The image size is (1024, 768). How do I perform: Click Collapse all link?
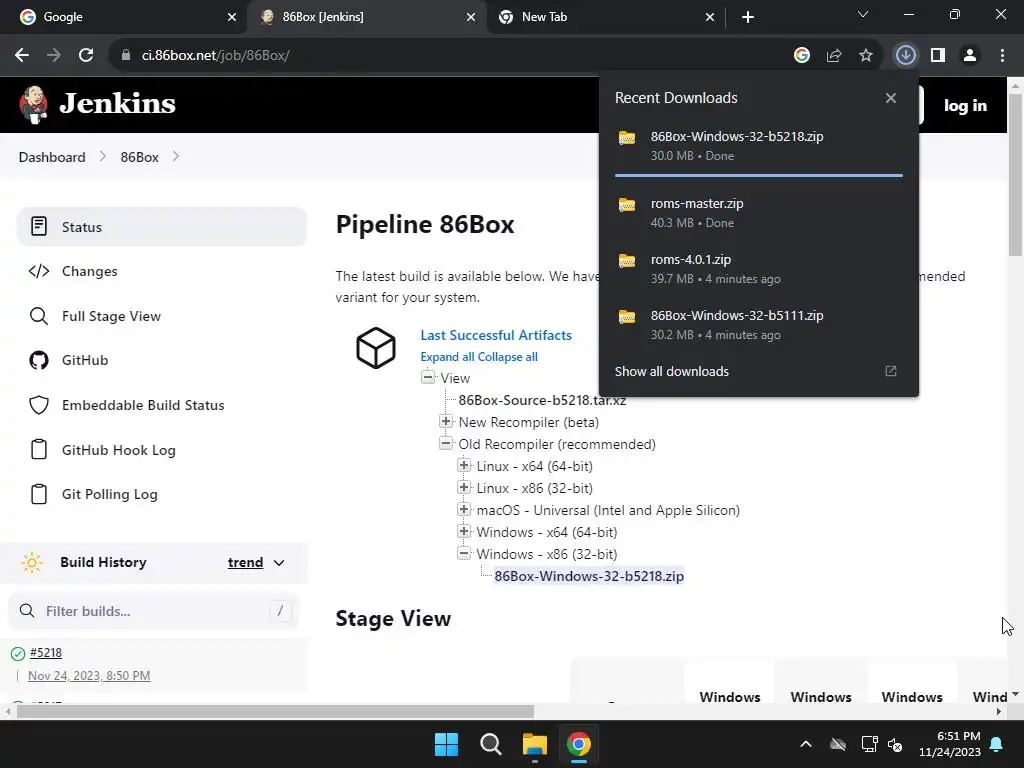pos(508,357)
